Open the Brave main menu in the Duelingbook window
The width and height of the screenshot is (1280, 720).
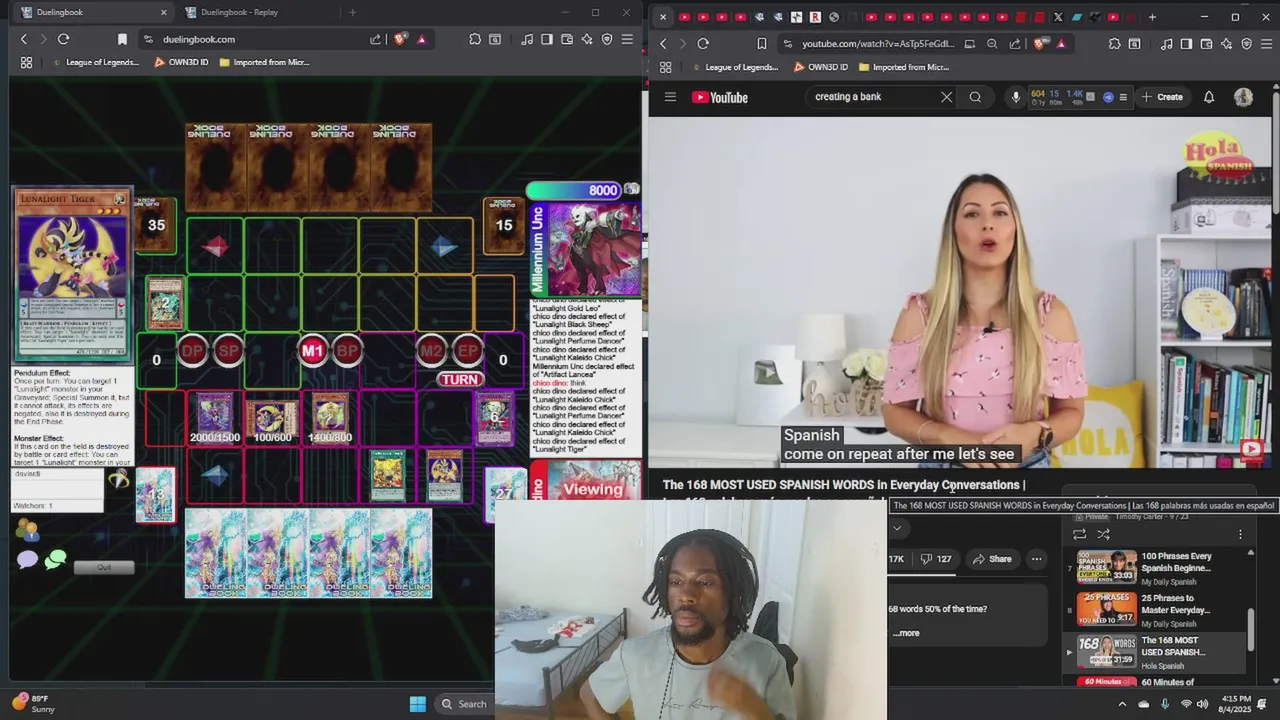627,39
